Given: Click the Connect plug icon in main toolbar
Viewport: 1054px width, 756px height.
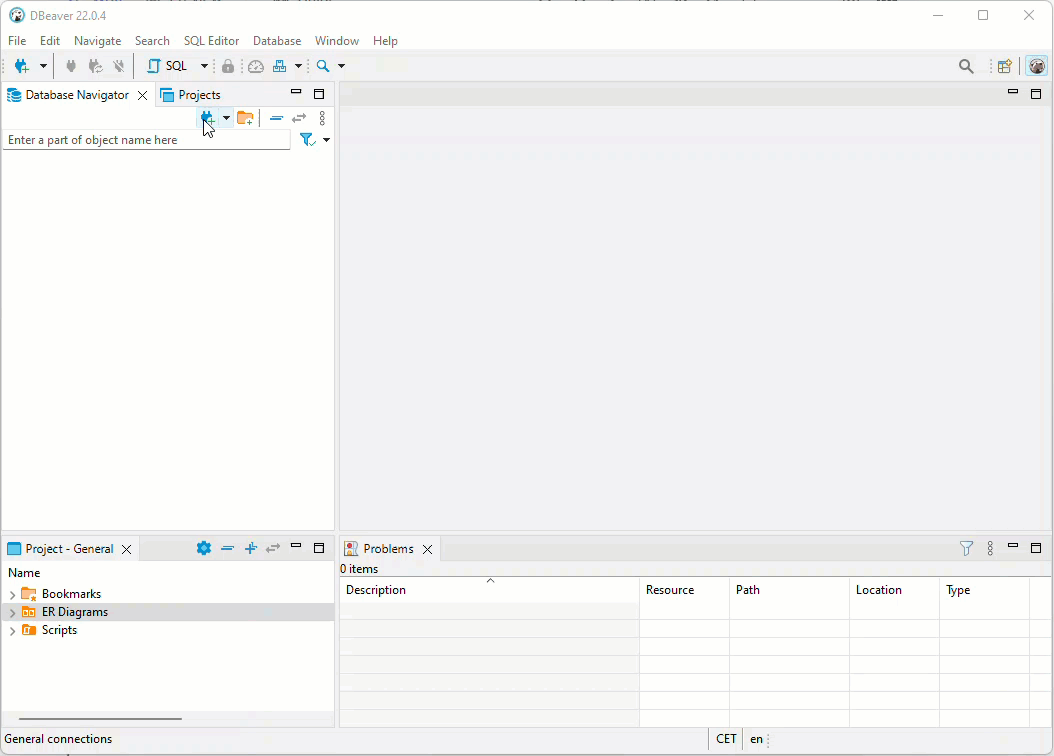Looking at the screenshot, I should pos(71,66).
